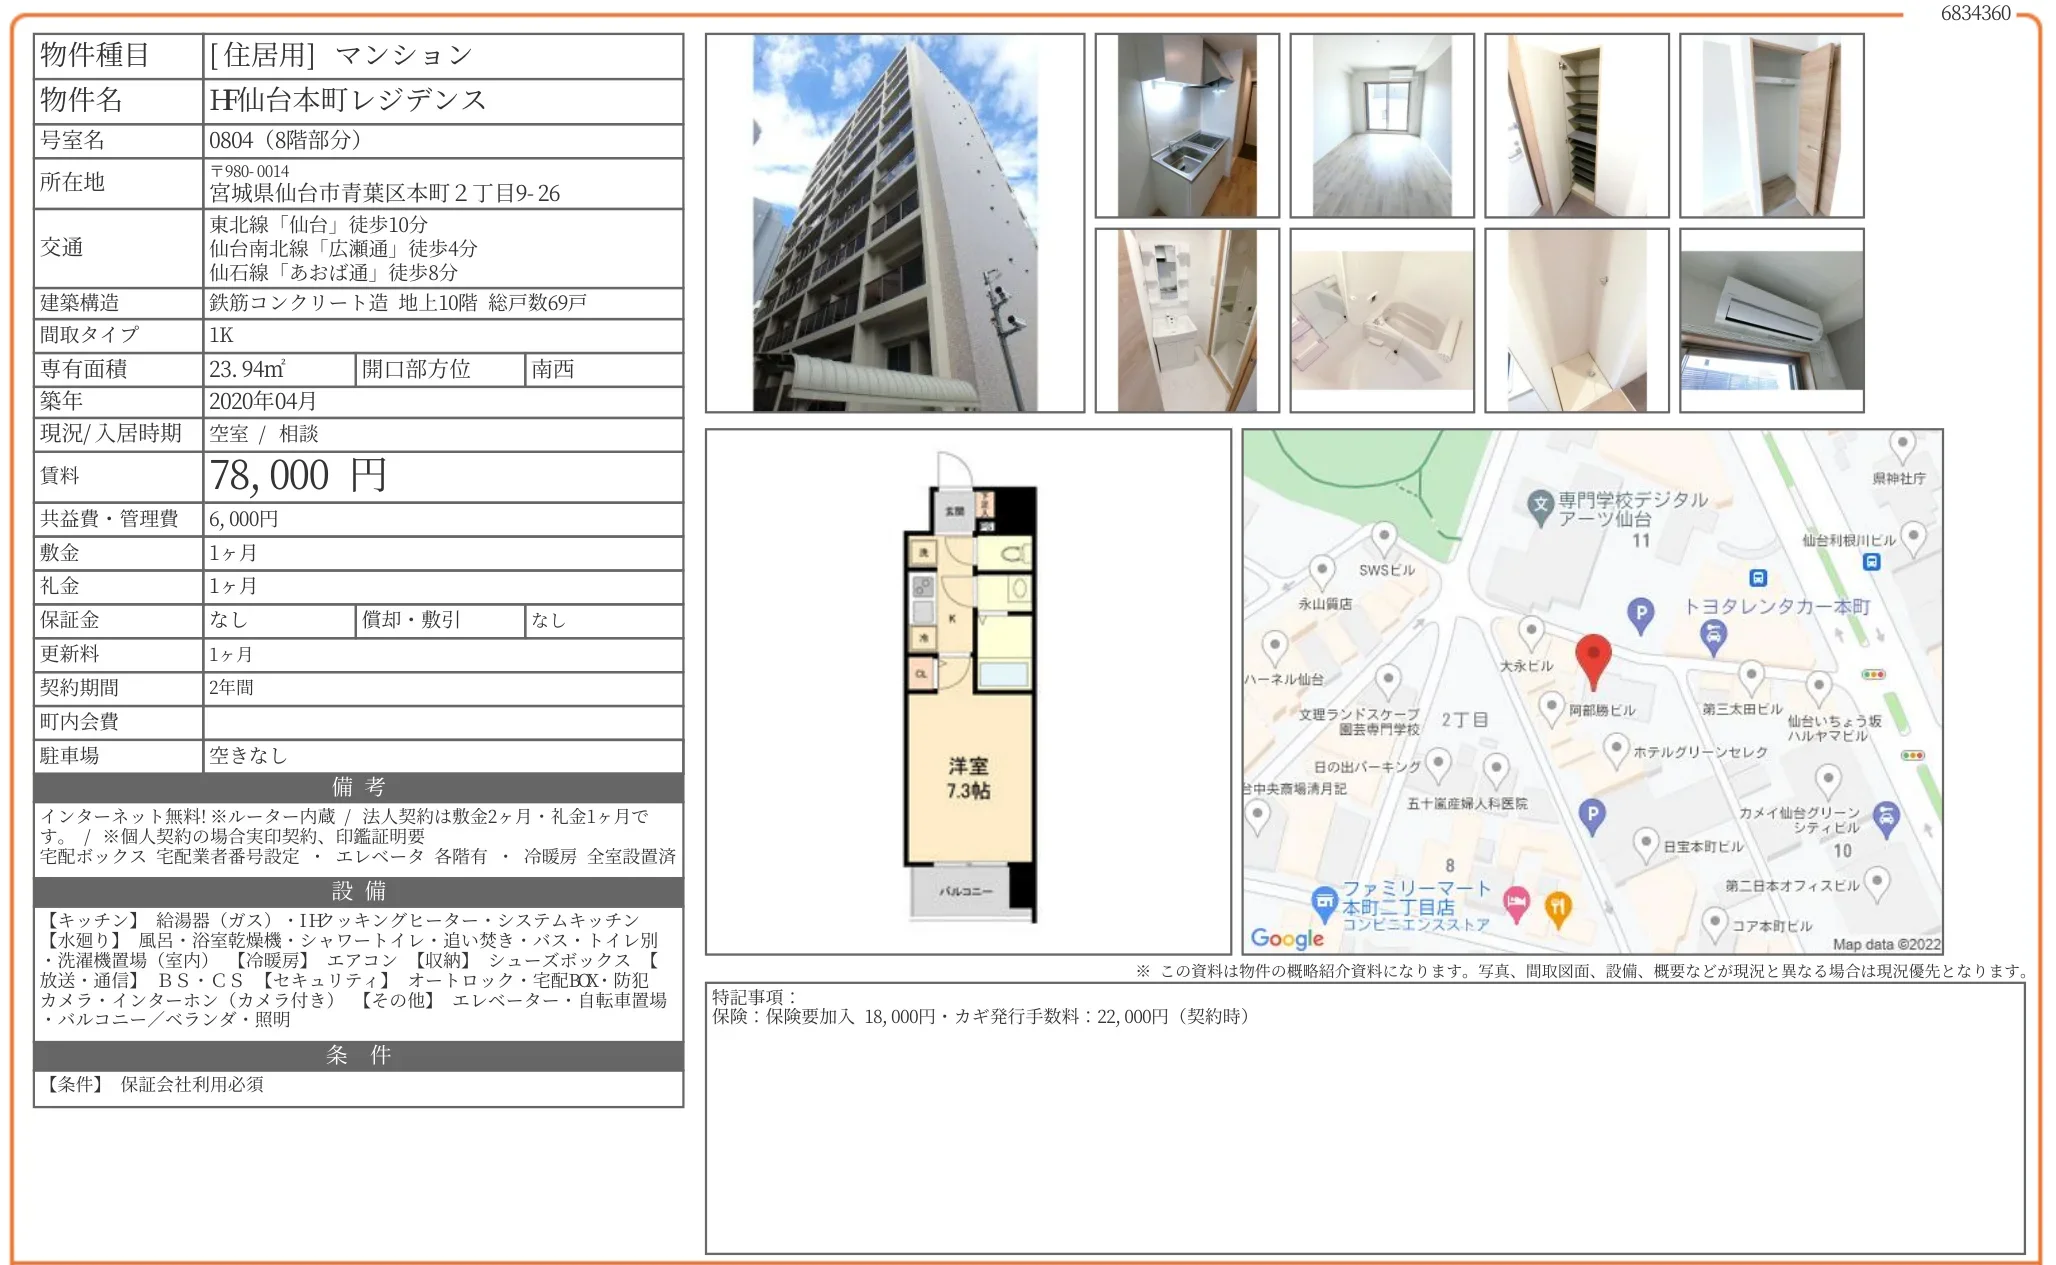Click the pink hotel bed icon on the map

[x=1516, y=904]
